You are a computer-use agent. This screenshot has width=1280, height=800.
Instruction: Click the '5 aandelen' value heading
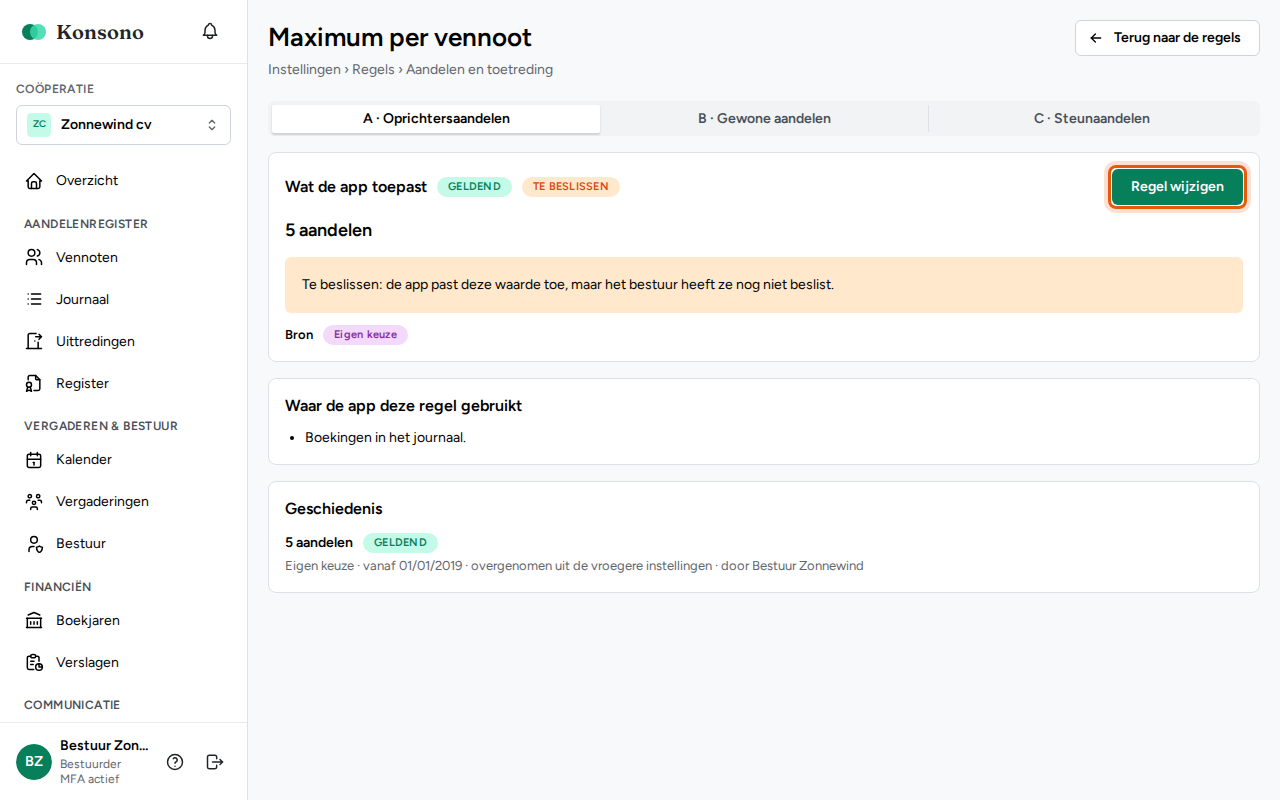(328, 231)
